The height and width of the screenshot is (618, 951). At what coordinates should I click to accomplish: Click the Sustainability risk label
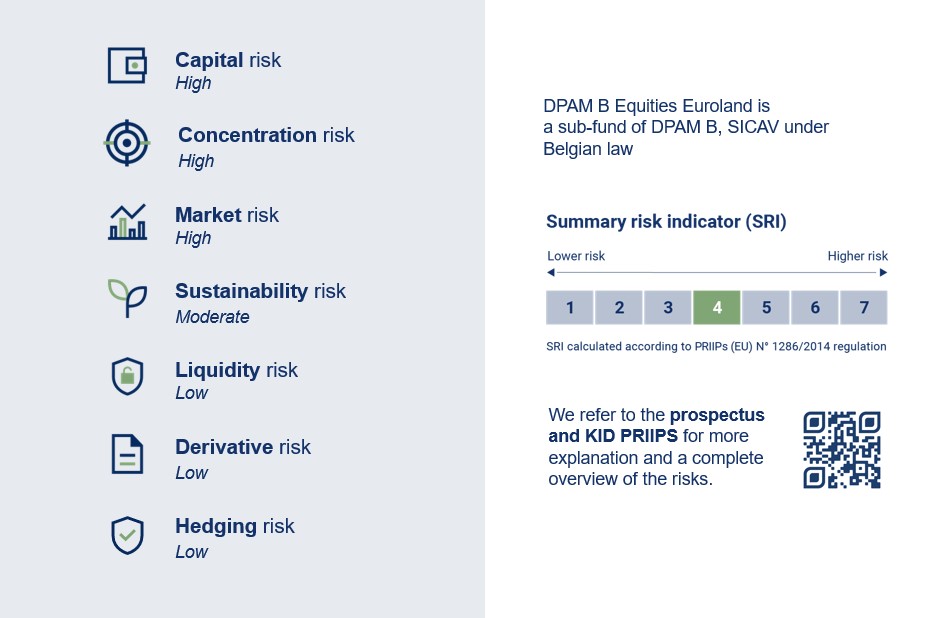pyautogui.click(x=260, y=291)
